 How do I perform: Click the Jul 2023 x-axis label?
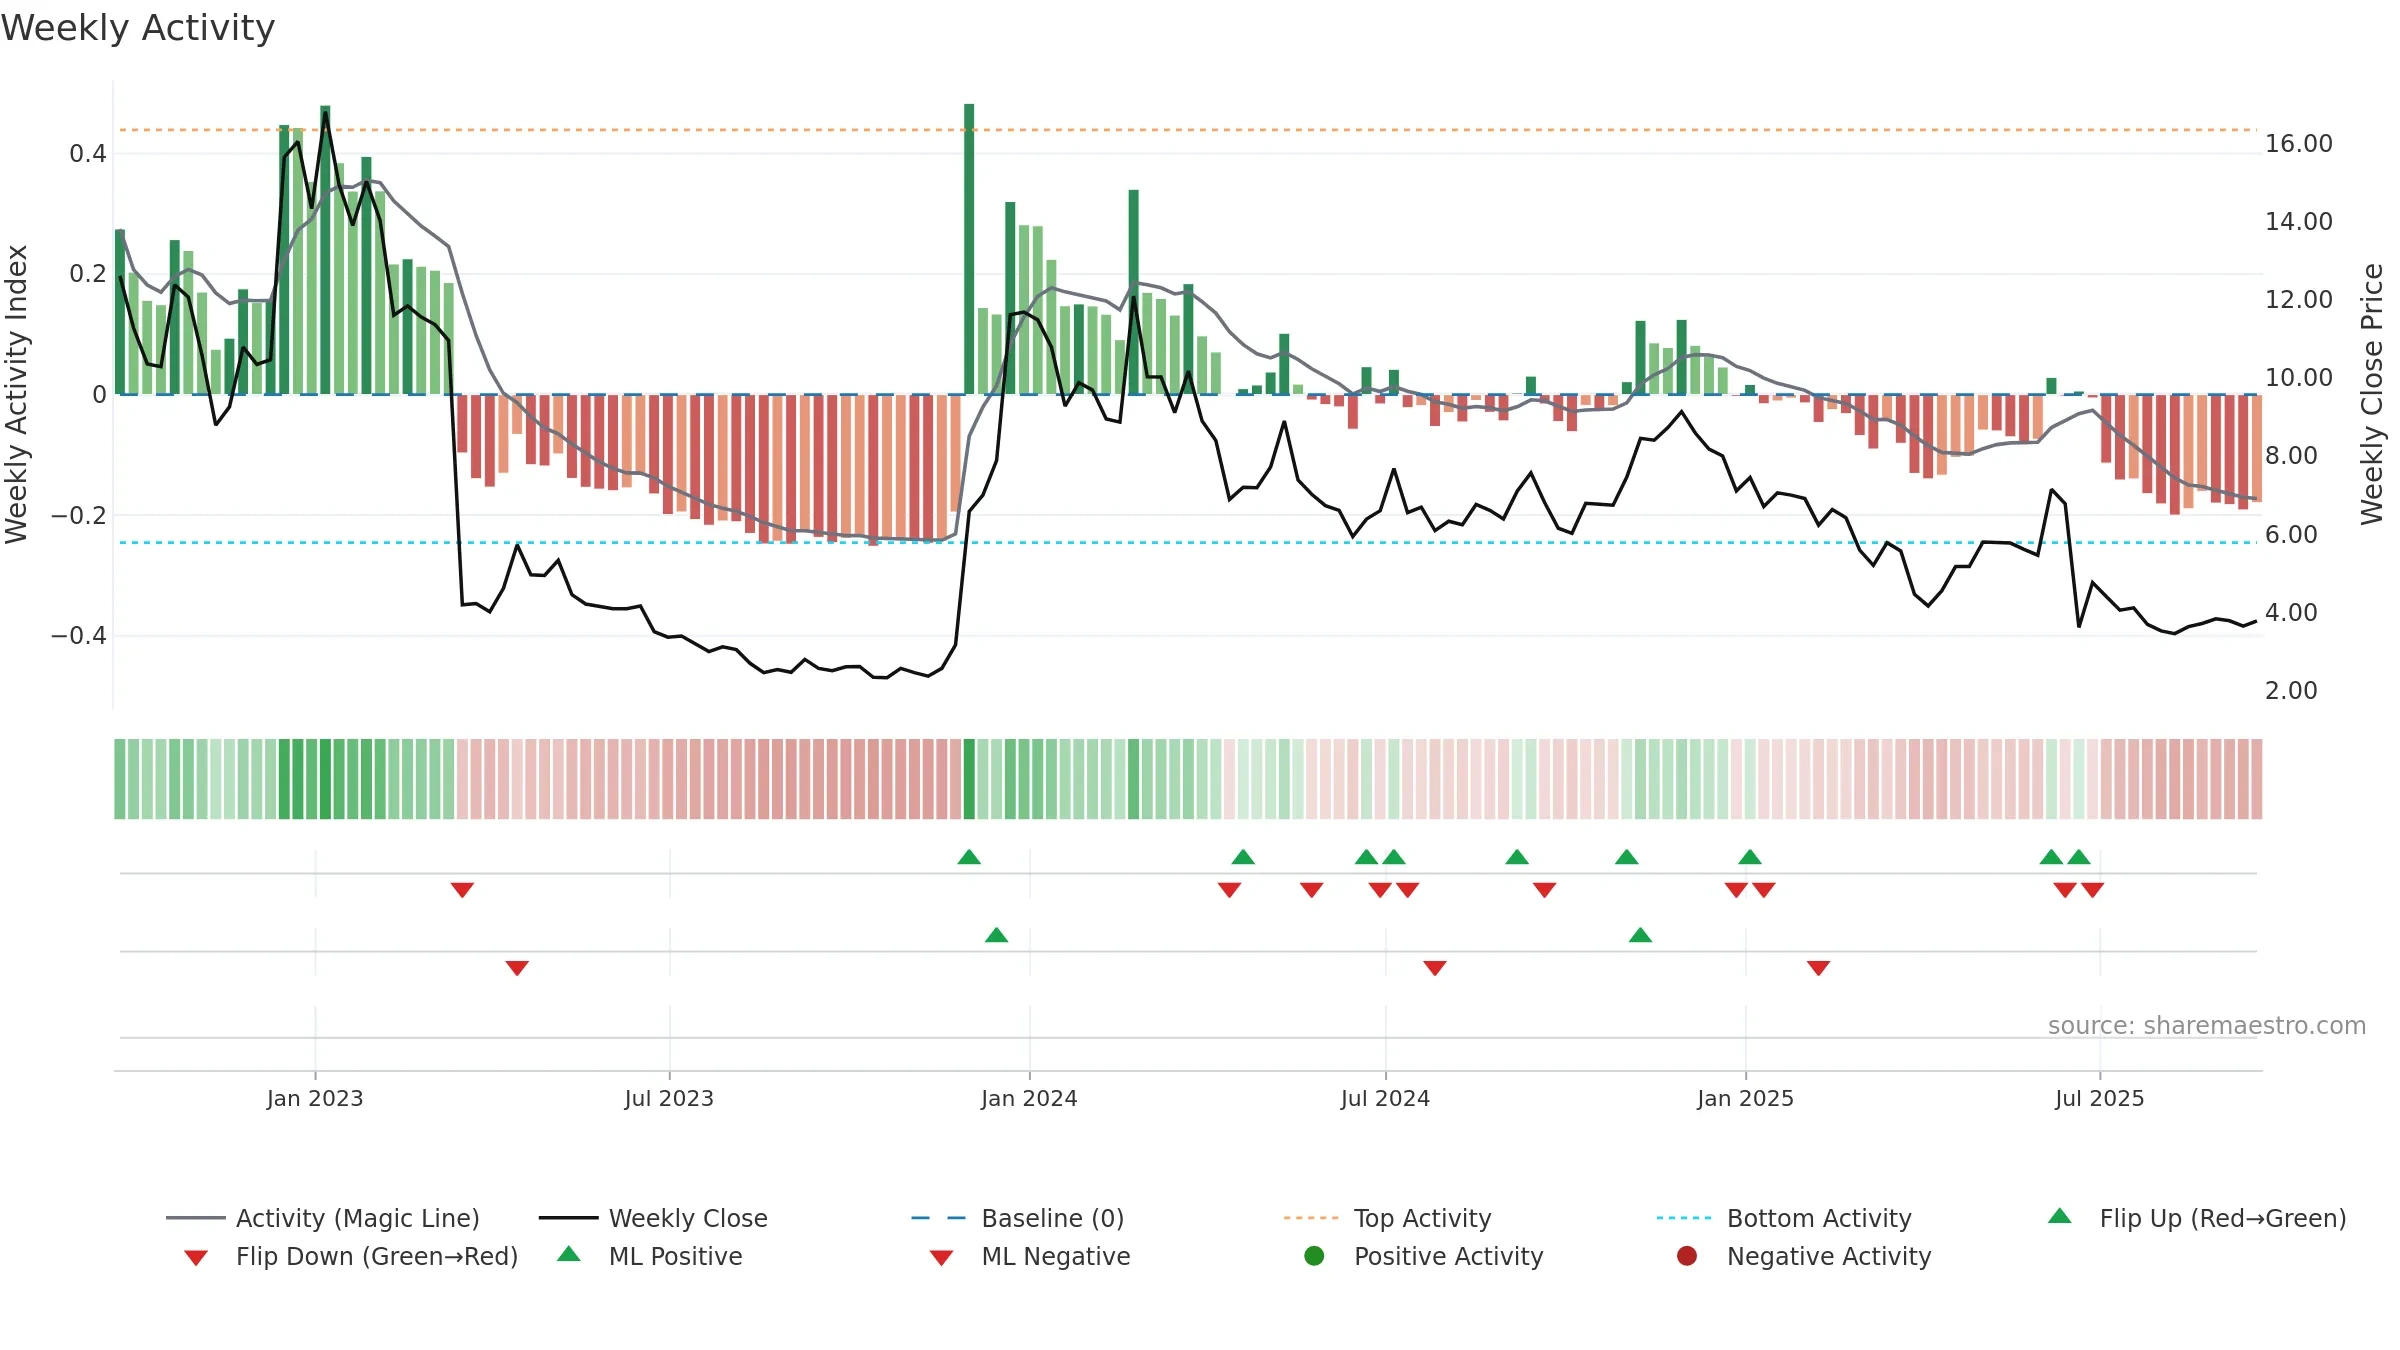[669, 1099]
